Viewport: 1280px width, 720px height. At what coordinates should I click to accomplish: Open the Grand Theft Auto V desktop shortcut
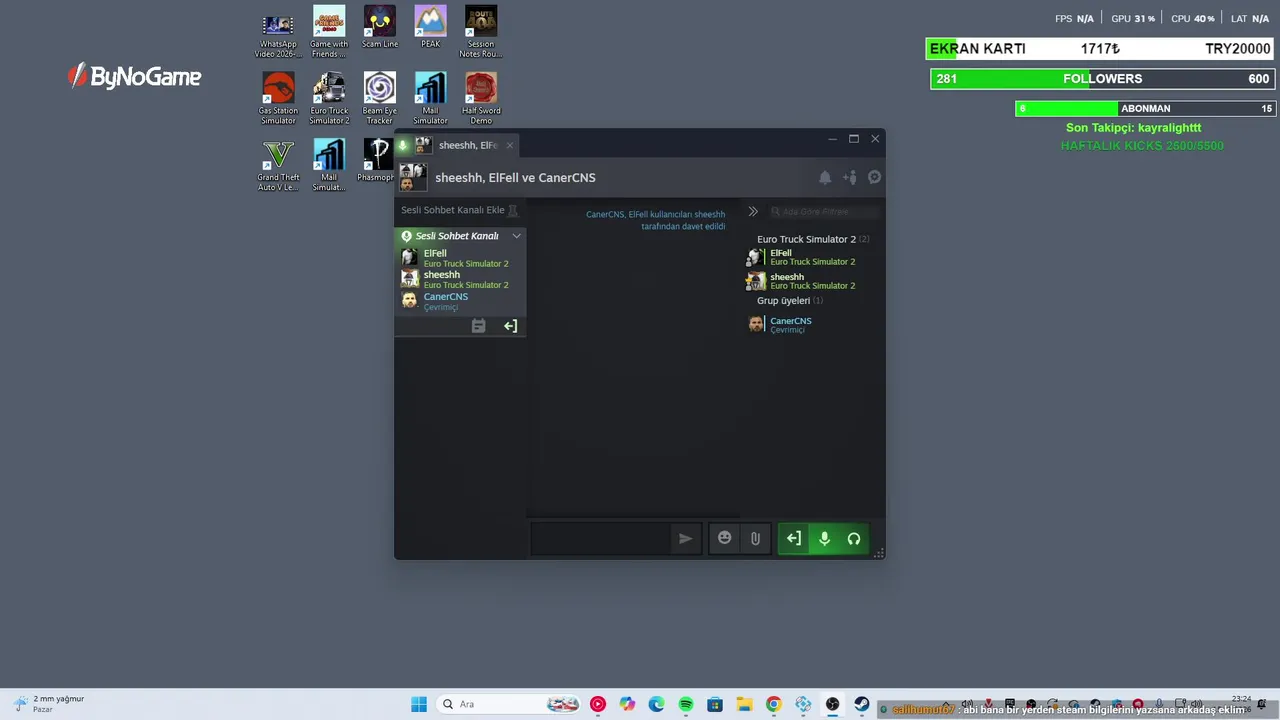coord(278,165)
